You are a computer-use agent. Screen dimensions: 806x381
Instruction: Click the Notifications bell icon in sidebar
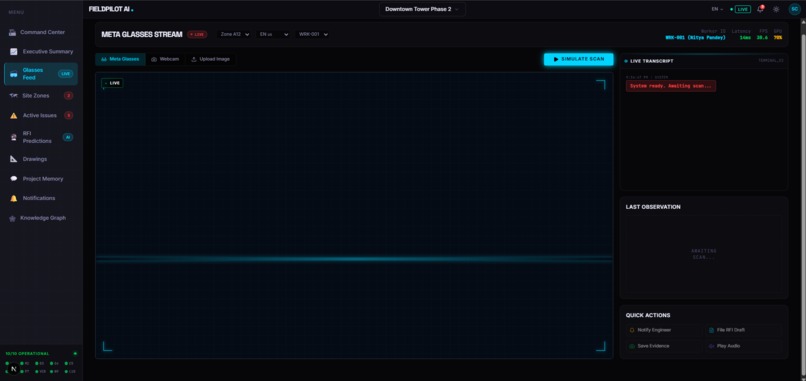[13, 198]
